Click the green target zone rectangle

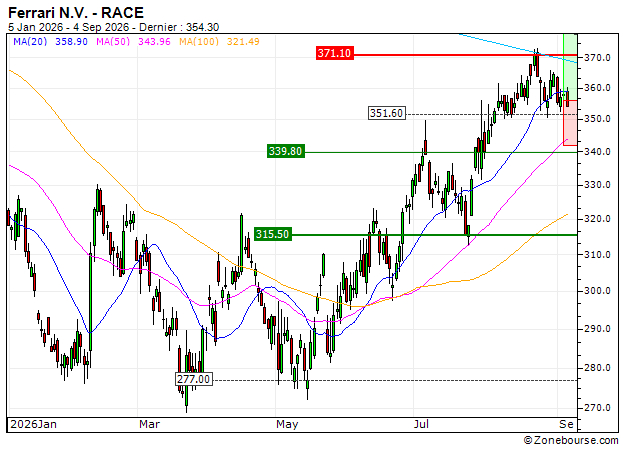570,67
